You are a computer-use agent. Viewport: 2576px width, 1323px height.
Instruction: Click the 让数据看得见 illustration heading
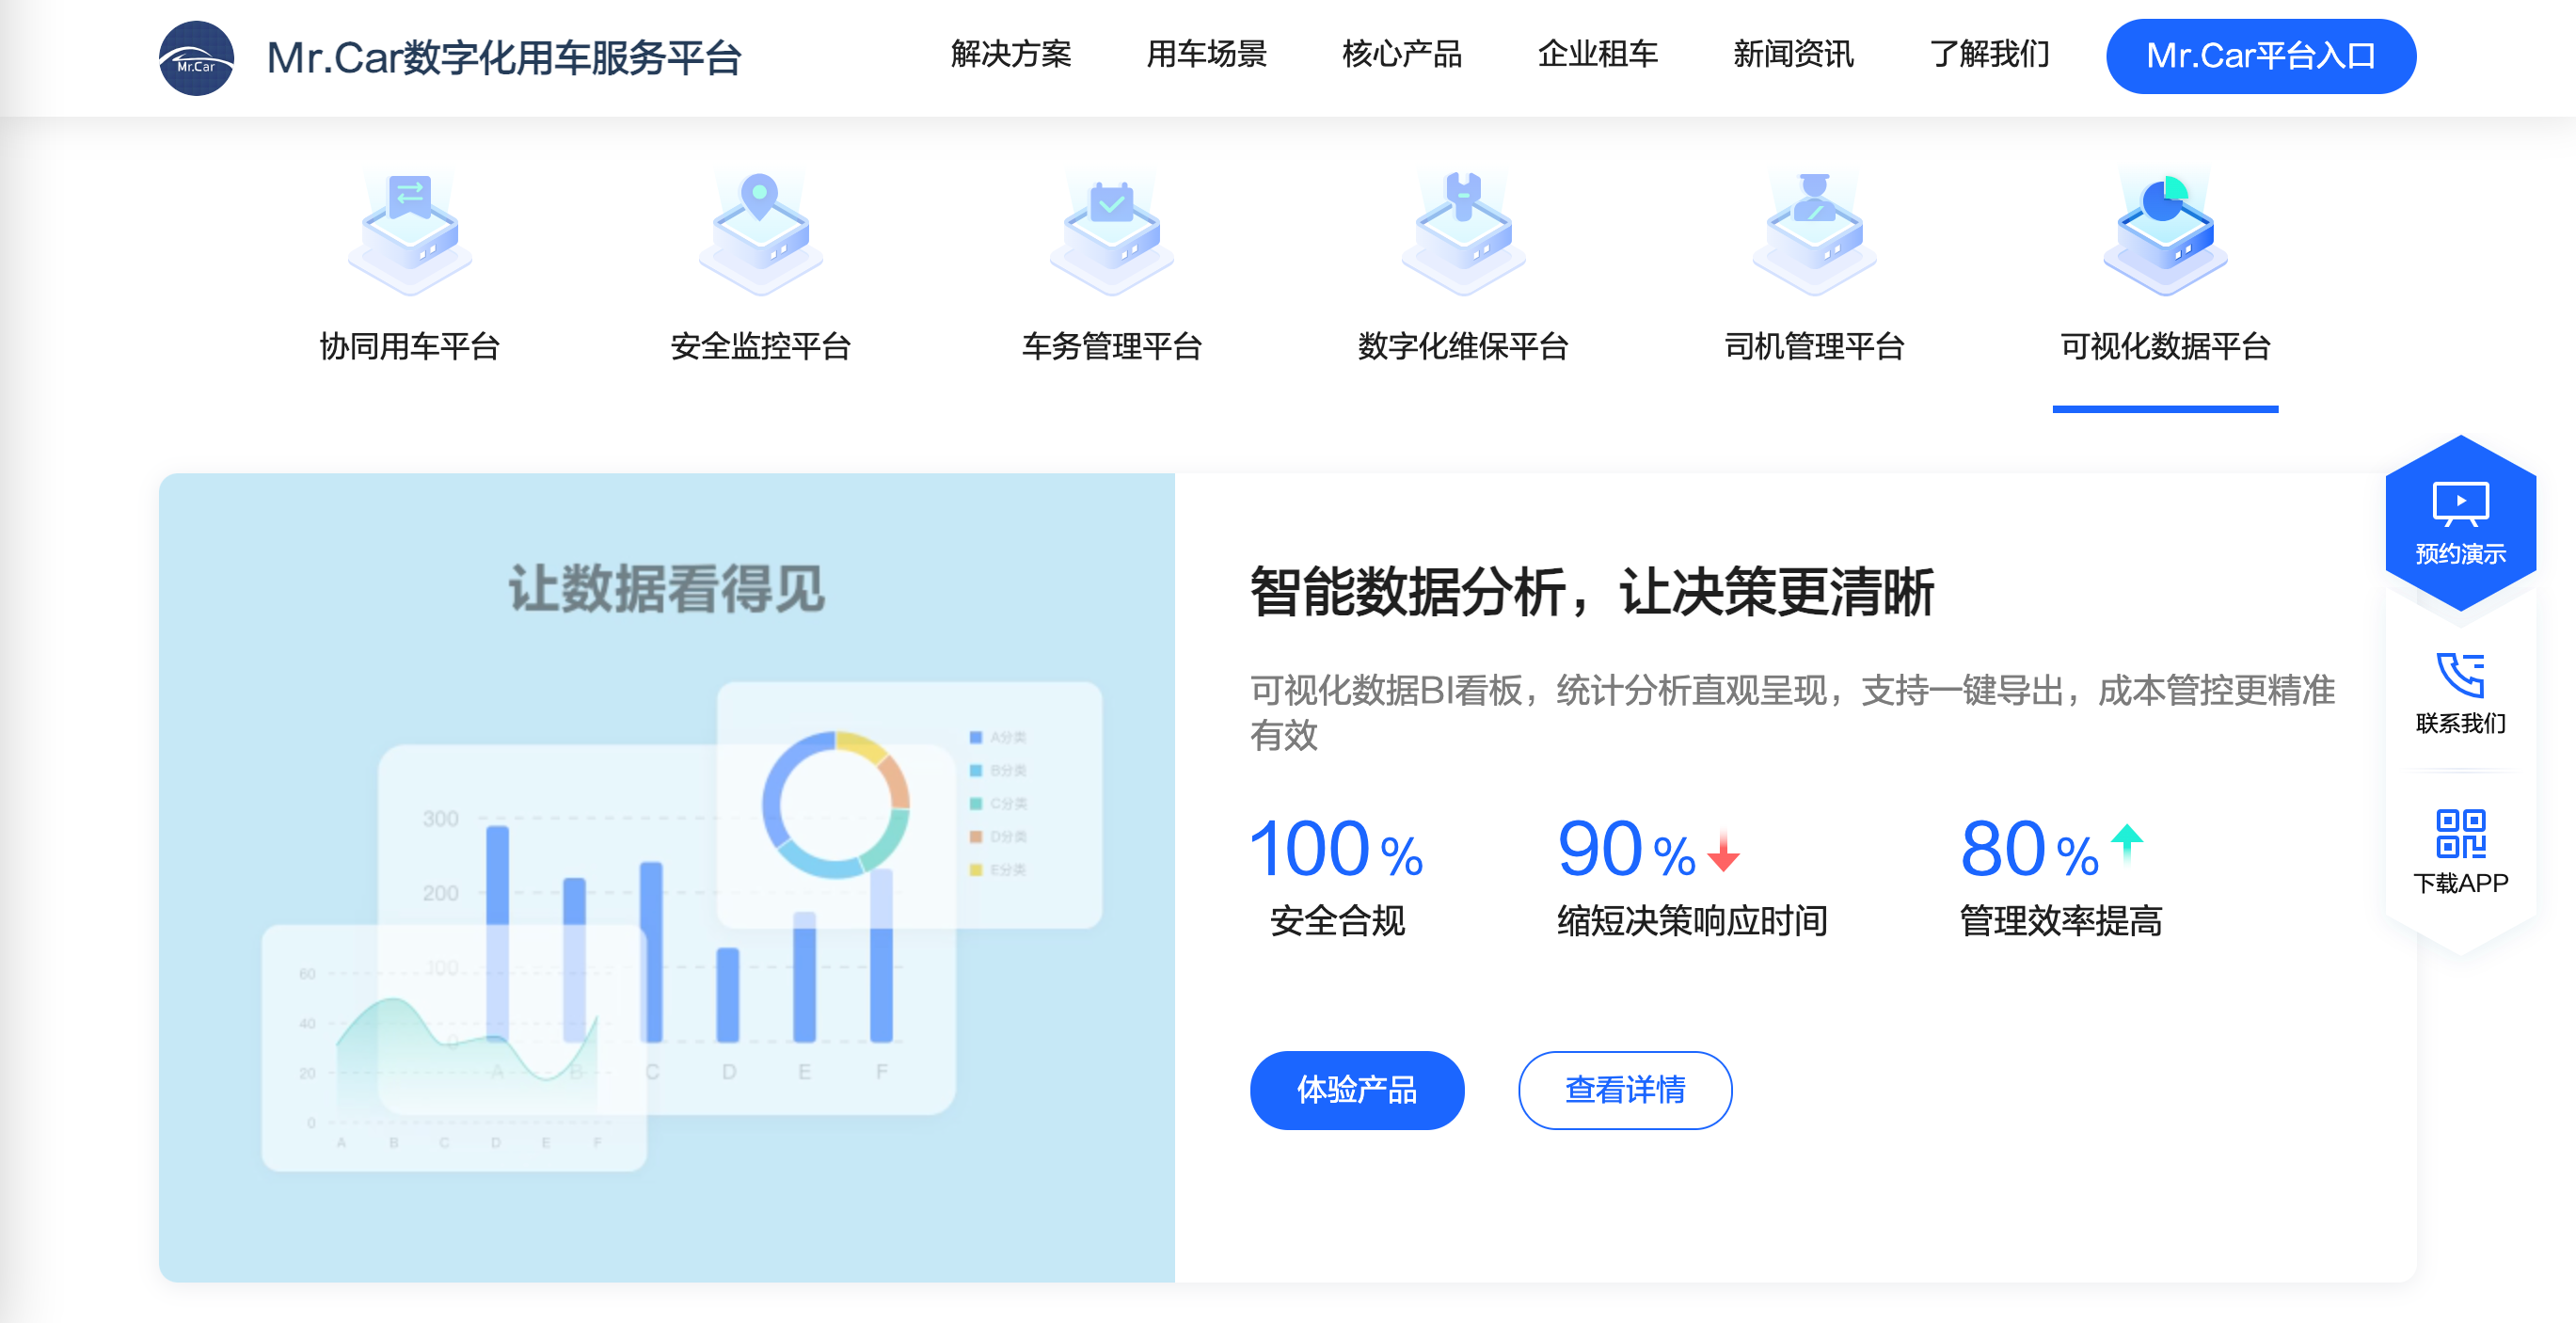click(x=666, y=588)
